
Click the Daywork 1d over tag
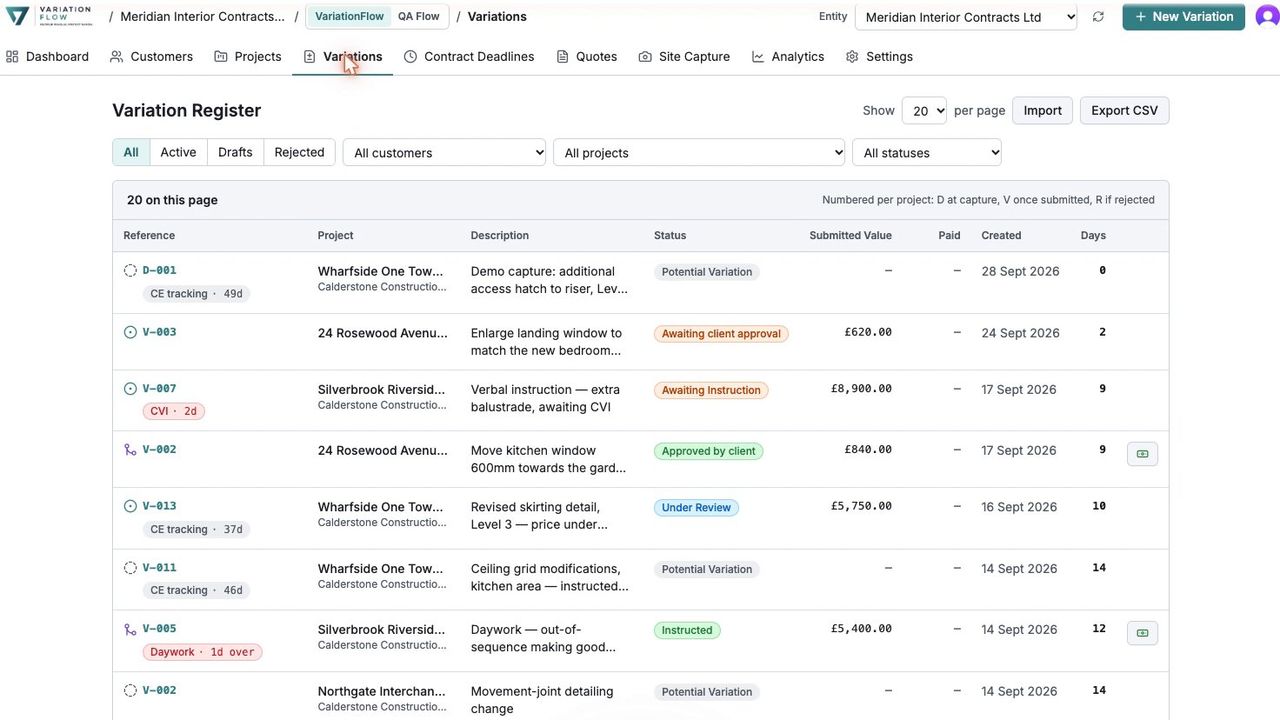[x=202, y=652]
